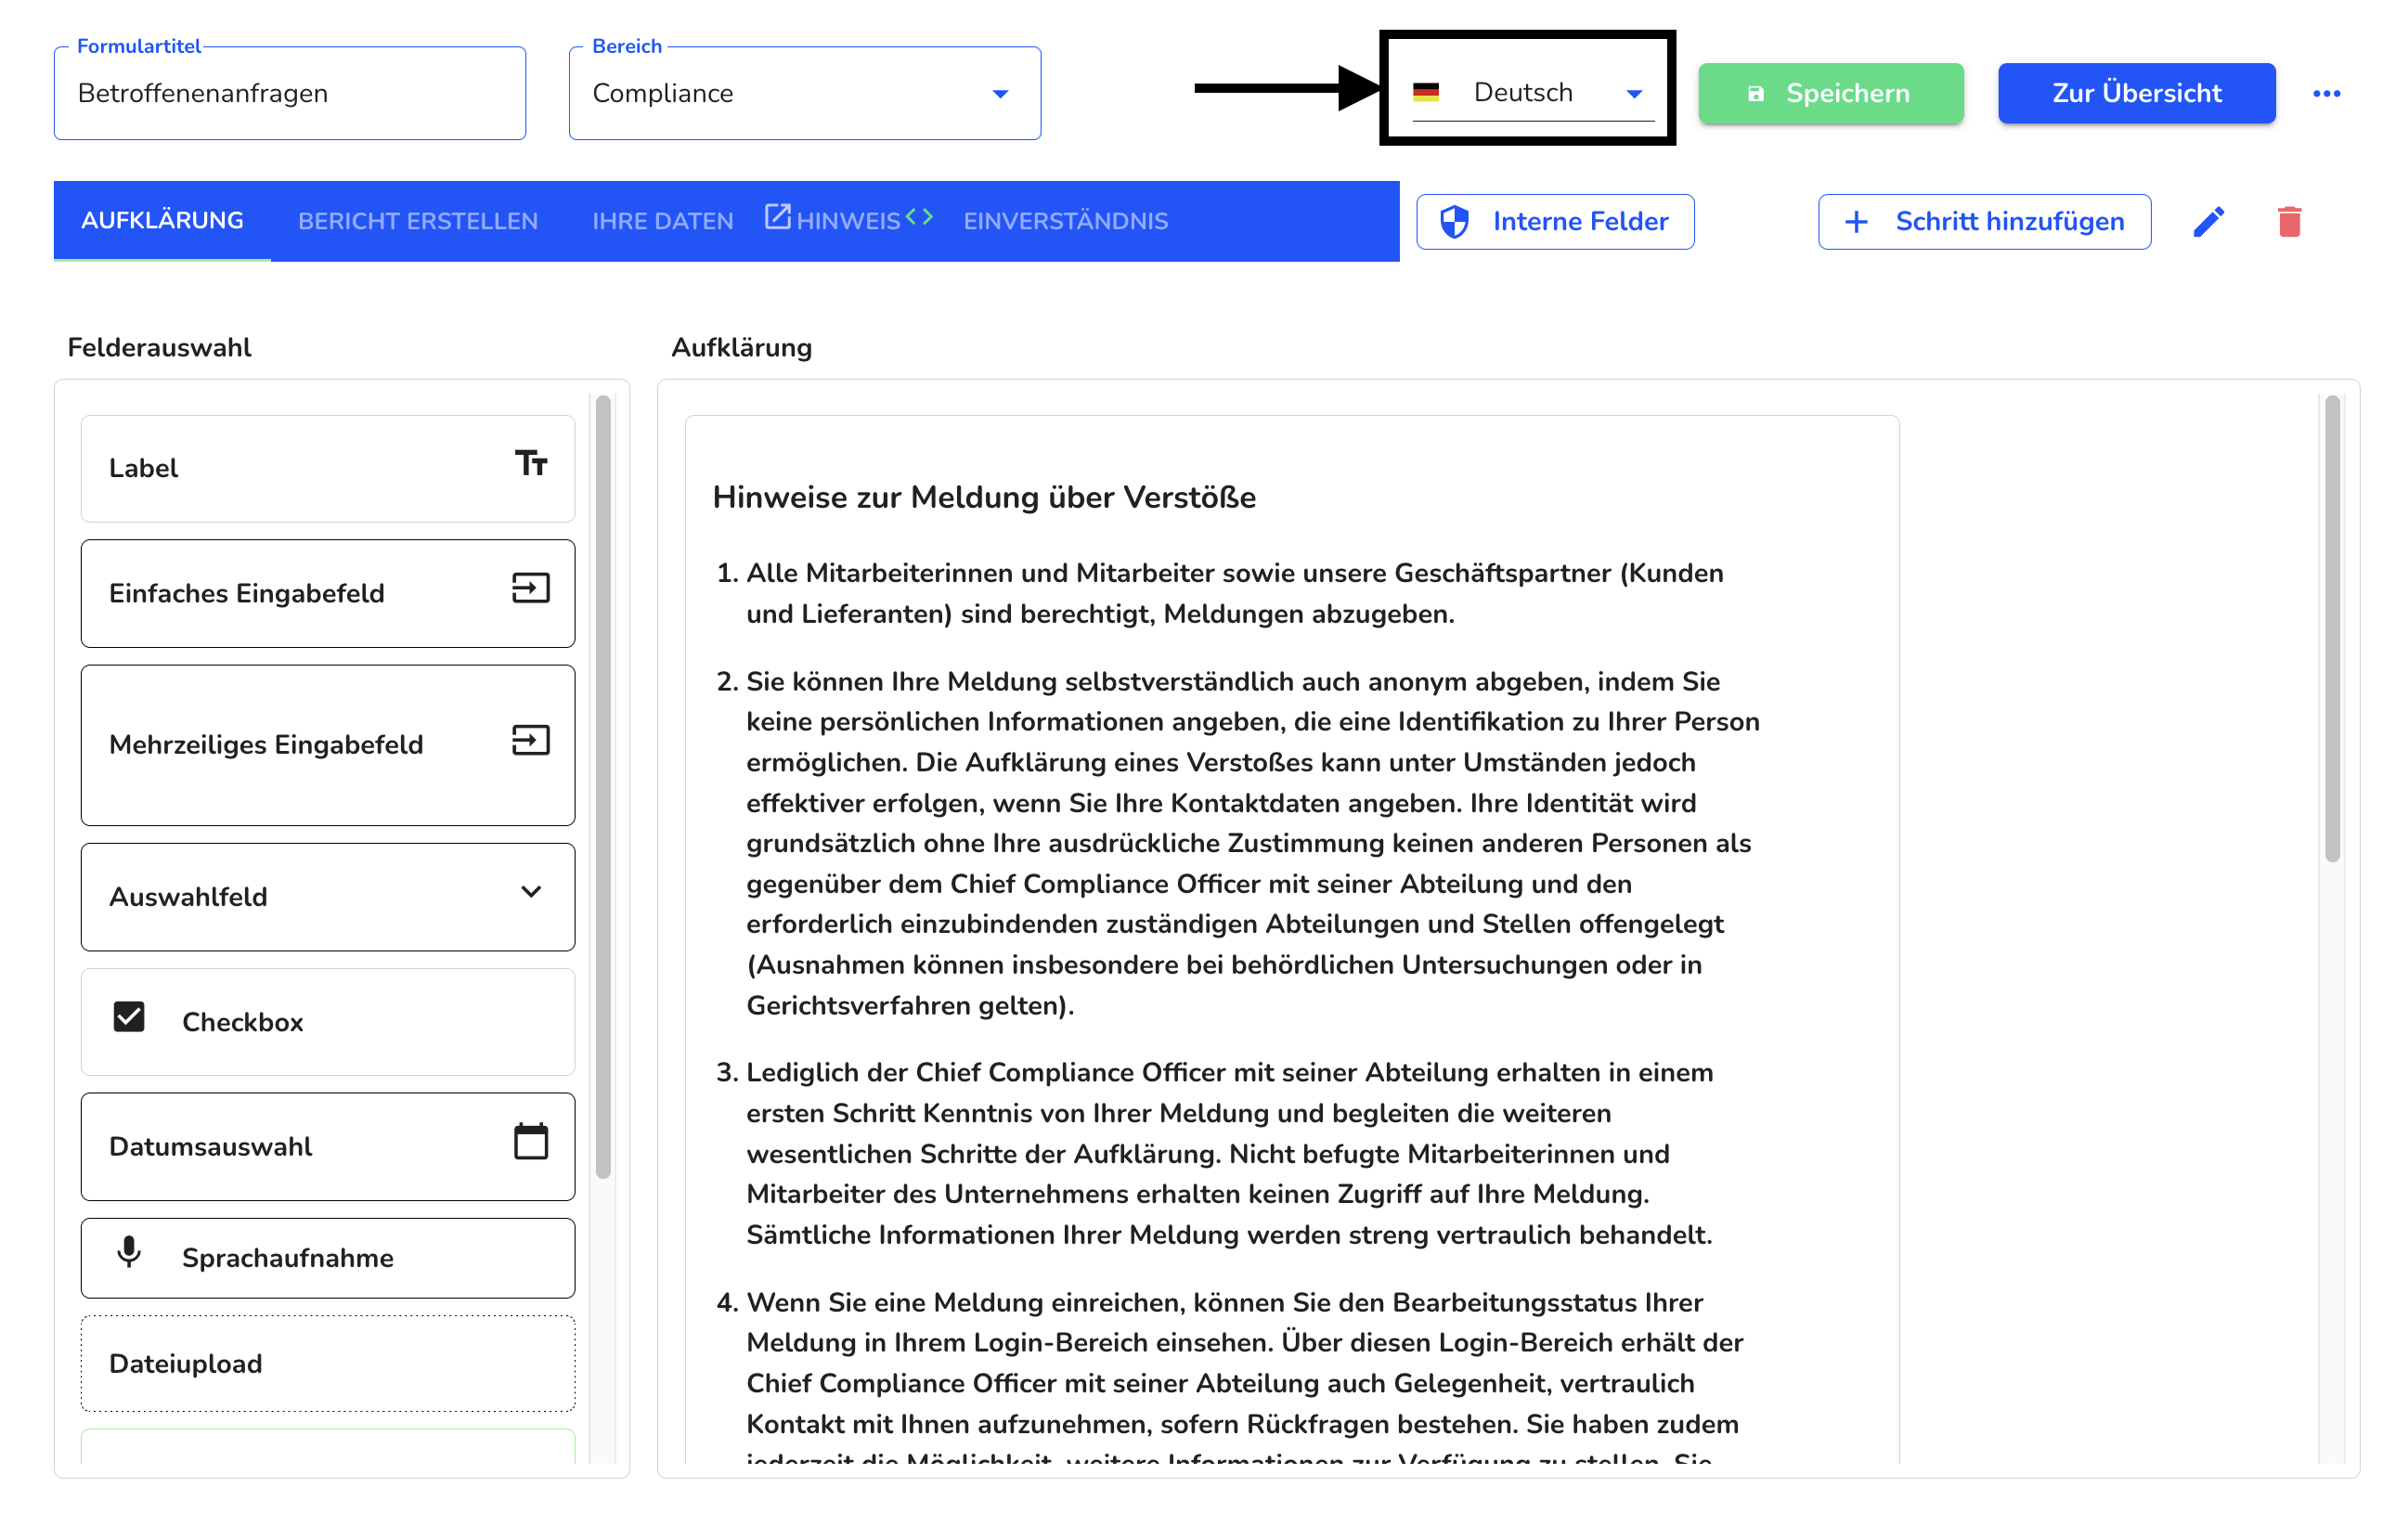Click the calendar icon in Datumsauswahl
Image resolution: width=2408 pixels, height=1513 pixels.
point(531,1141)
